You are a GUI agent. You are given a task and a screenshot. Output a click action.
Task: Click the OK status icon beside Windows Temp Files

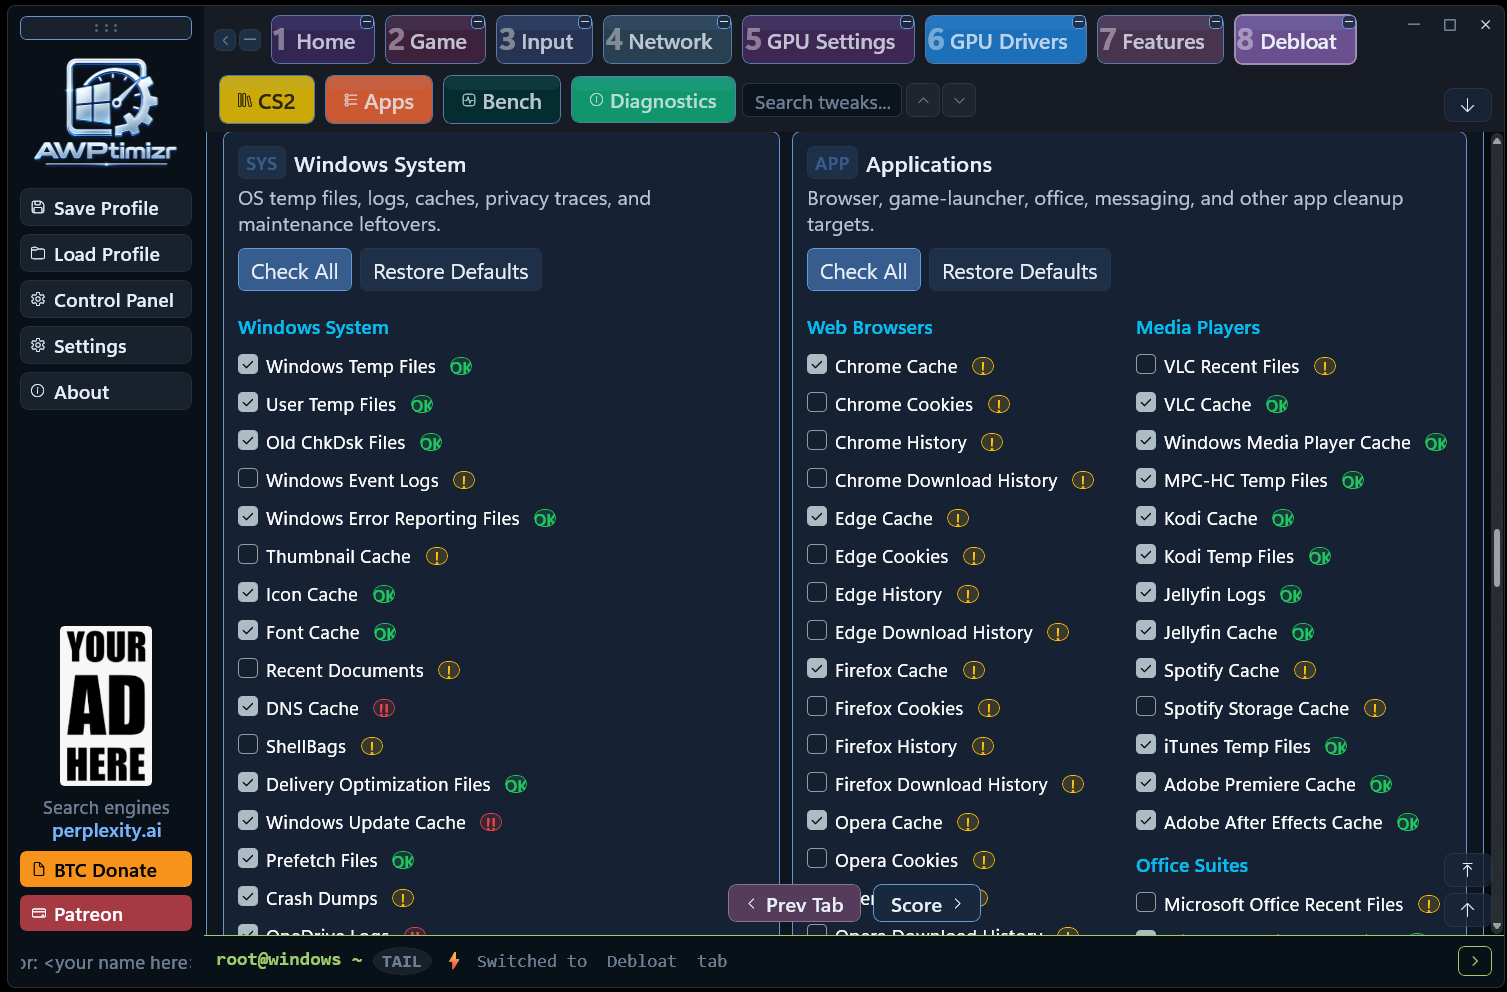tap(460, 367)
